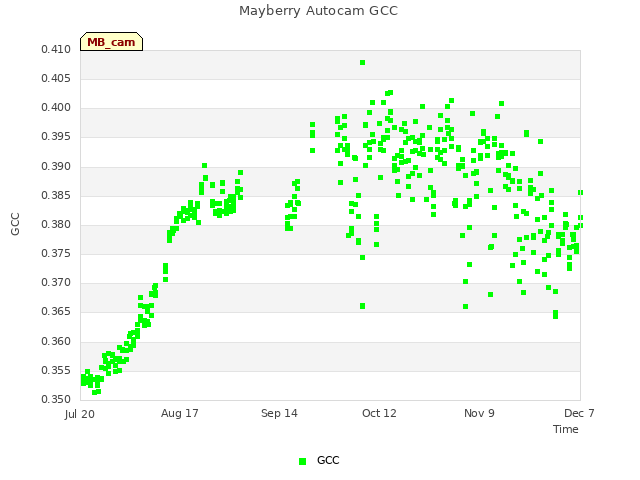
Task: Click the green GCC legend swatch
Action: tap(302, 461)
